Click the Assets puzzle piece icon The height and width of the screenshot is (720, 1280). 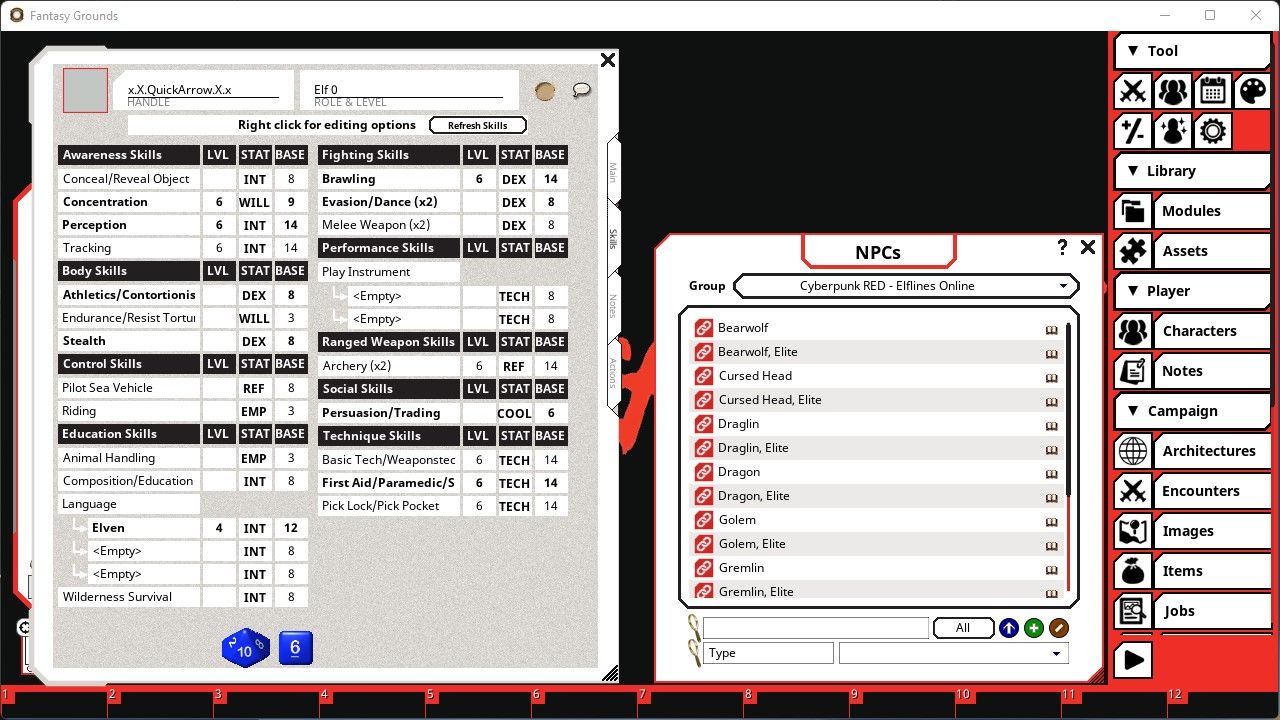(1132, 251)
